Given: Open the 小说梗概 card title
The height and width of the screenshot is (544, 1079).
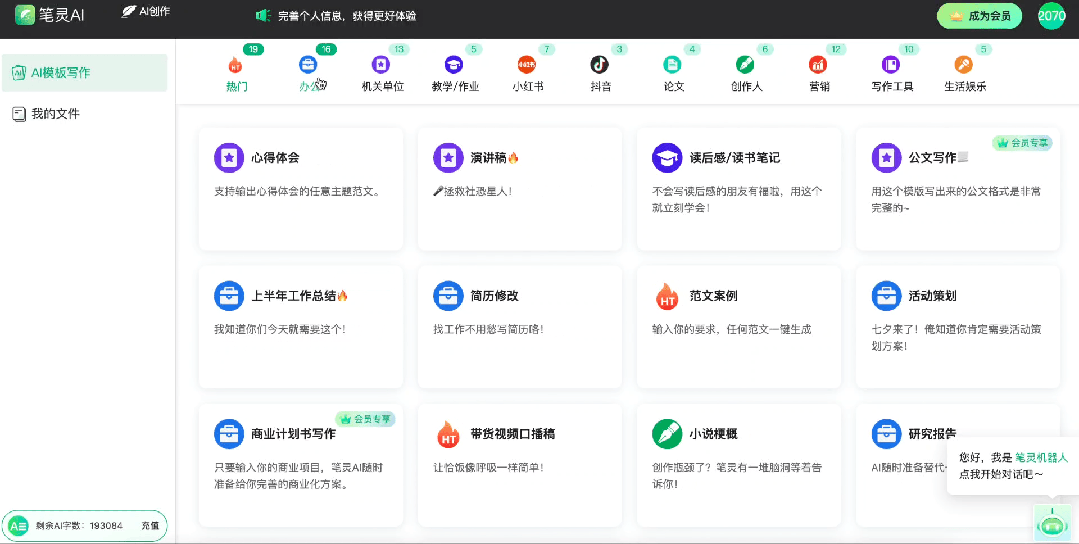Looking at the screenshot, I should (x=714, y=434).
